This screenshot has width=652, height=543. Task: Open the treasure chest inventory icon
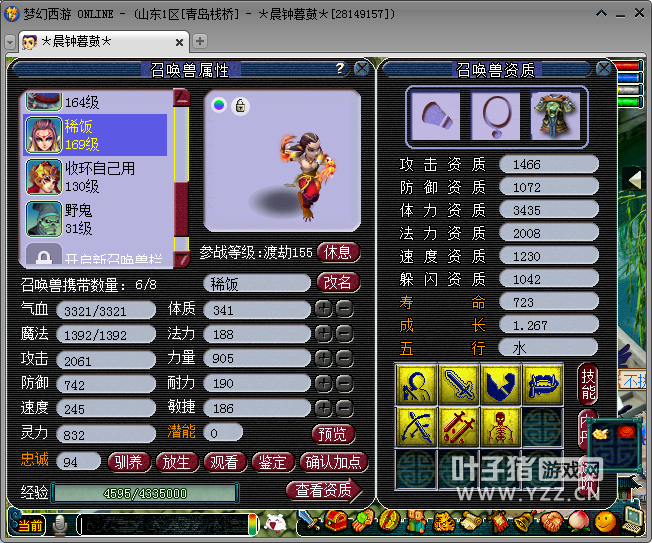pos(336,521)
